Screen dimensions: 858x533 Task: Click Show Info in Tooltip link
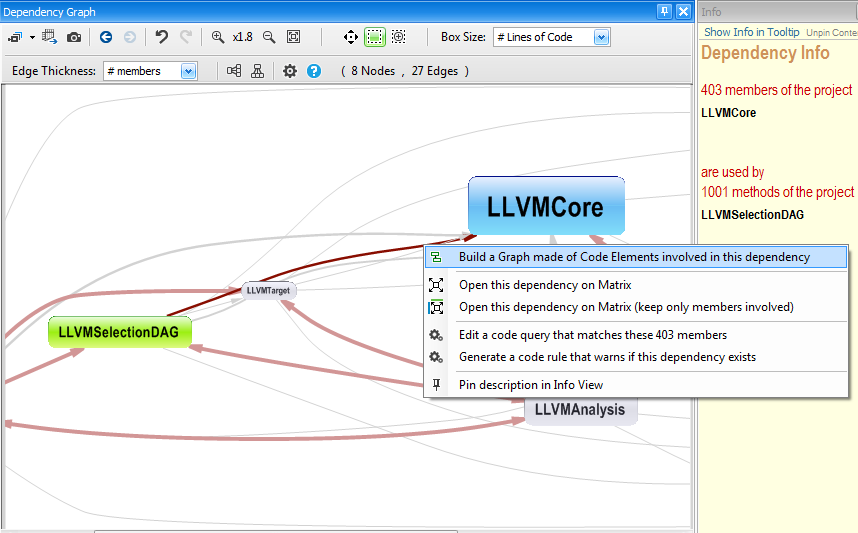point(751,32)
